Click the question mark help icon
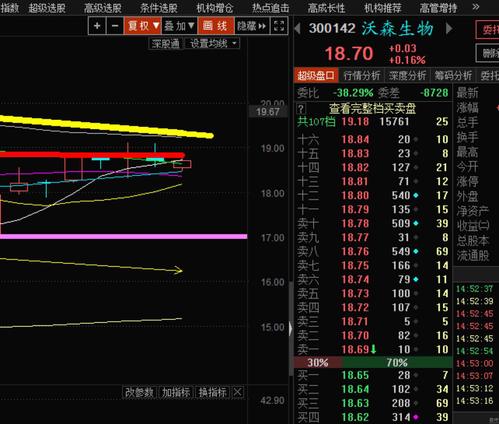 point(301,109)
